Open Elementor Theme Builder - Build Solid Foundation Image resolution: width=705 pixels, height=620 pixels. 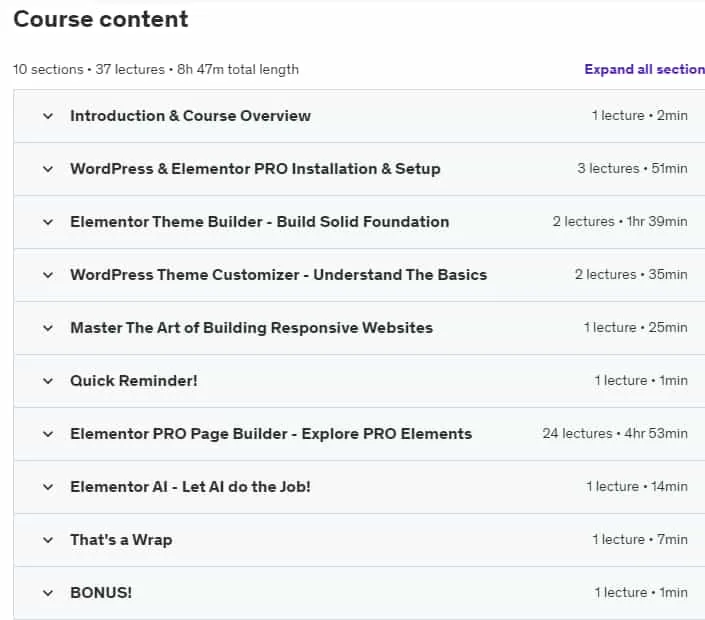click(259, 222)
